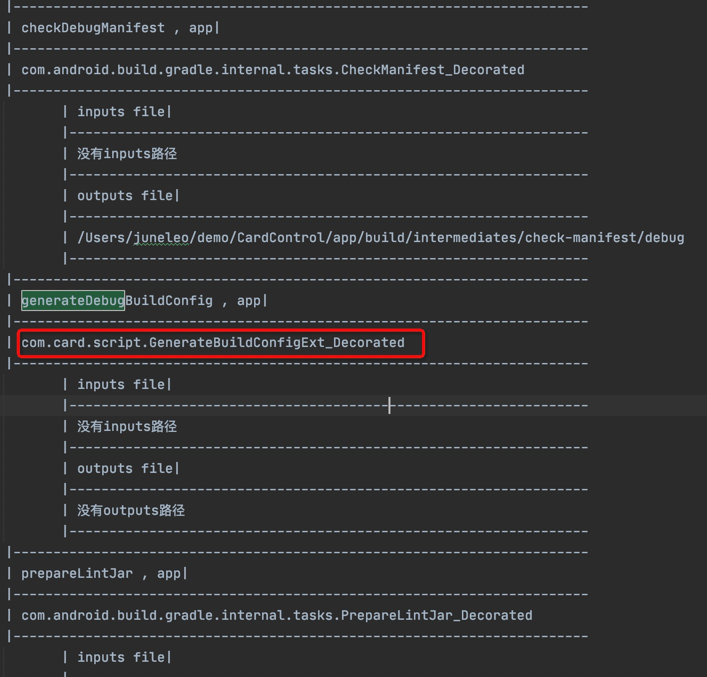The image size is (707, 677).
Task: Click the first '没有inputs路径' line
Action: [x=126, y=154]
